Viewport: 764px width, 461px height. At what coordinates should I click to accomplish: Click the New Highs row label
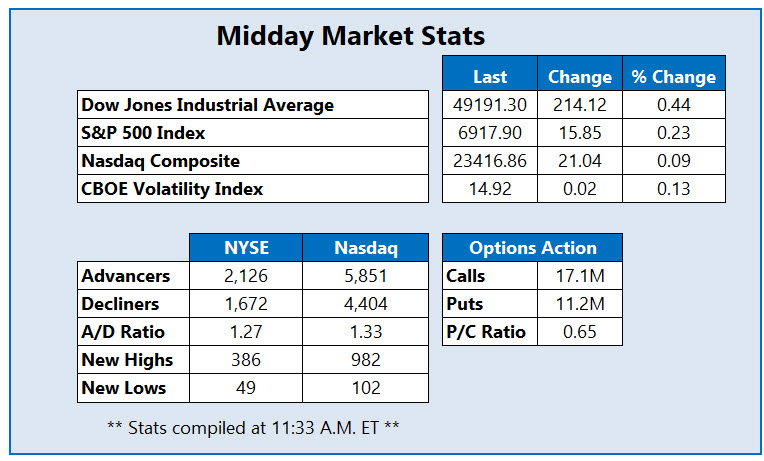[128, 360]
